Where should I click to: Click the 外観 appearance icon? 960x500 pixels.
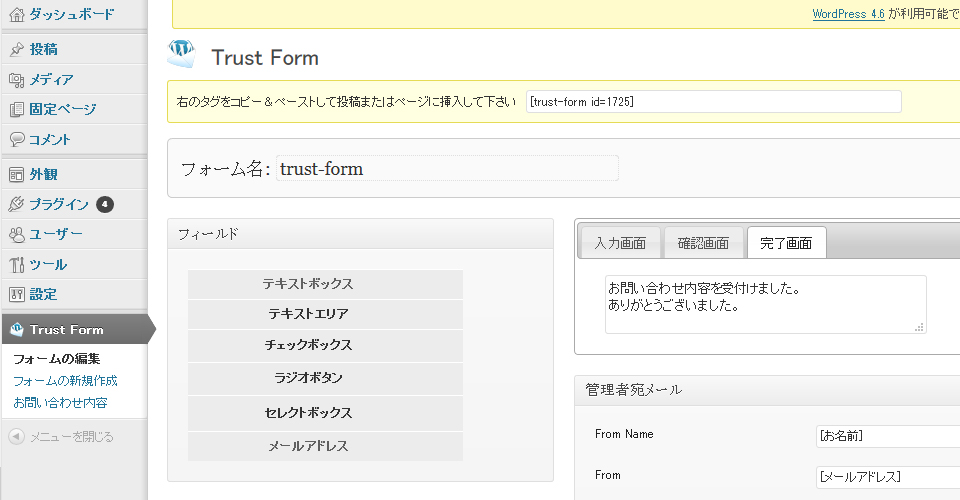click(17, 174)
